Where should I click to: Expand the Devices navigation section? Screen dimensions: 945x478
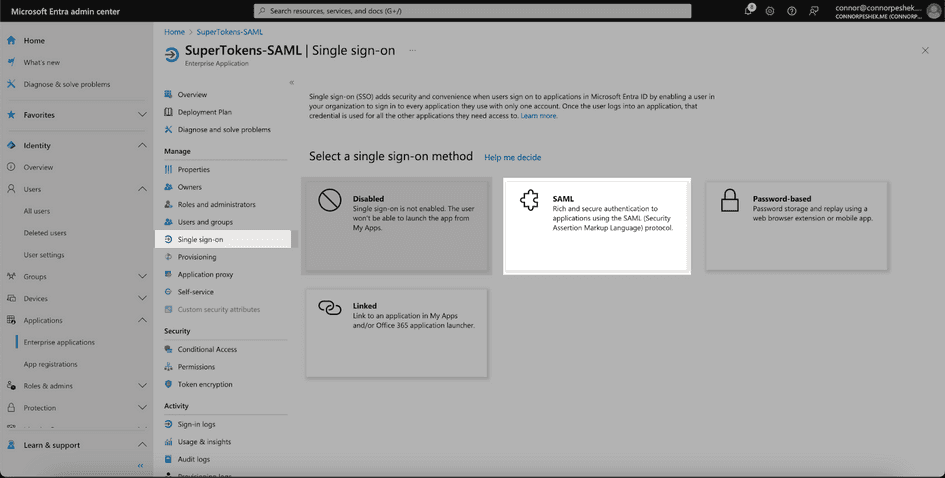(142, 299)
